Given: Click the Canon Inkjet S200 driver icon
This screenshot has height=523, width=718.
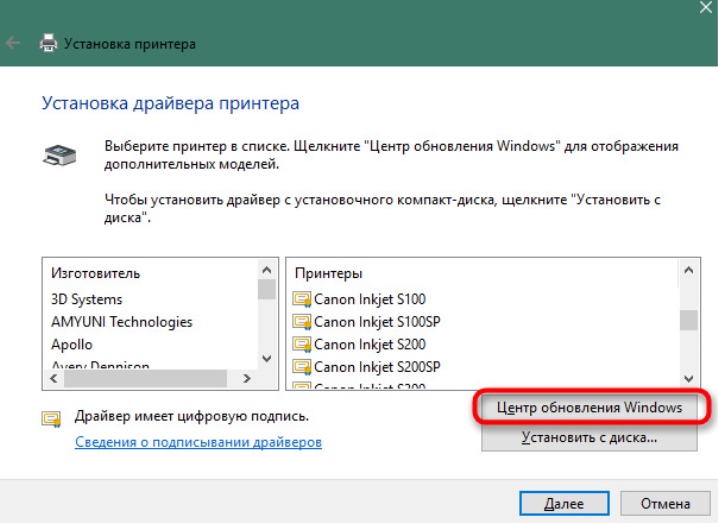Looking at the screenshot, I should (x=302, y=344).
